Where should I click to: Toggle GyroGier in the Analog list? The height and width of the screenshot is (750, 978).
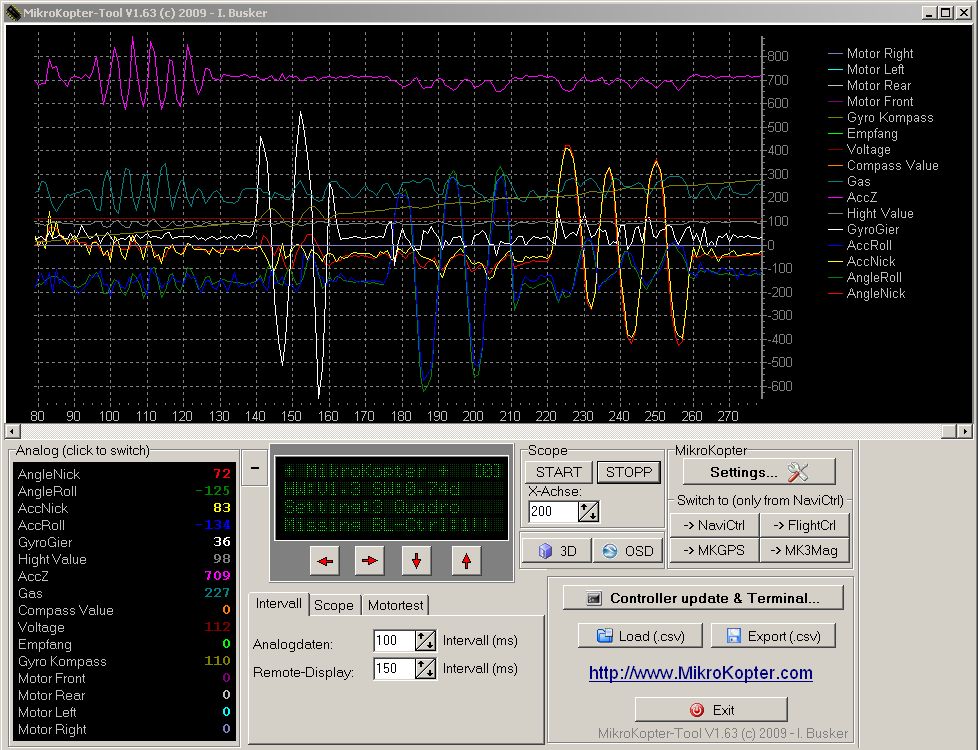124,542
